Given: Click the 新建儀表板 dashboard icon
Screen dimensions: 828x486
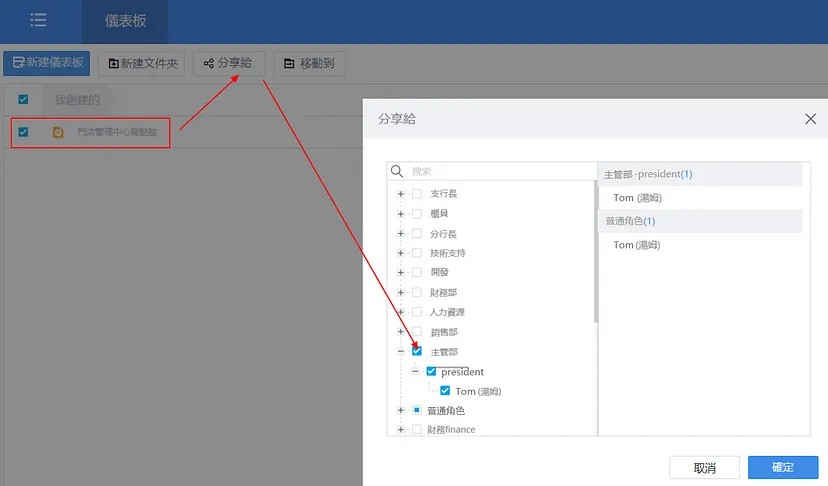Looking at the screenshot, I should click(x=18, y=62).
